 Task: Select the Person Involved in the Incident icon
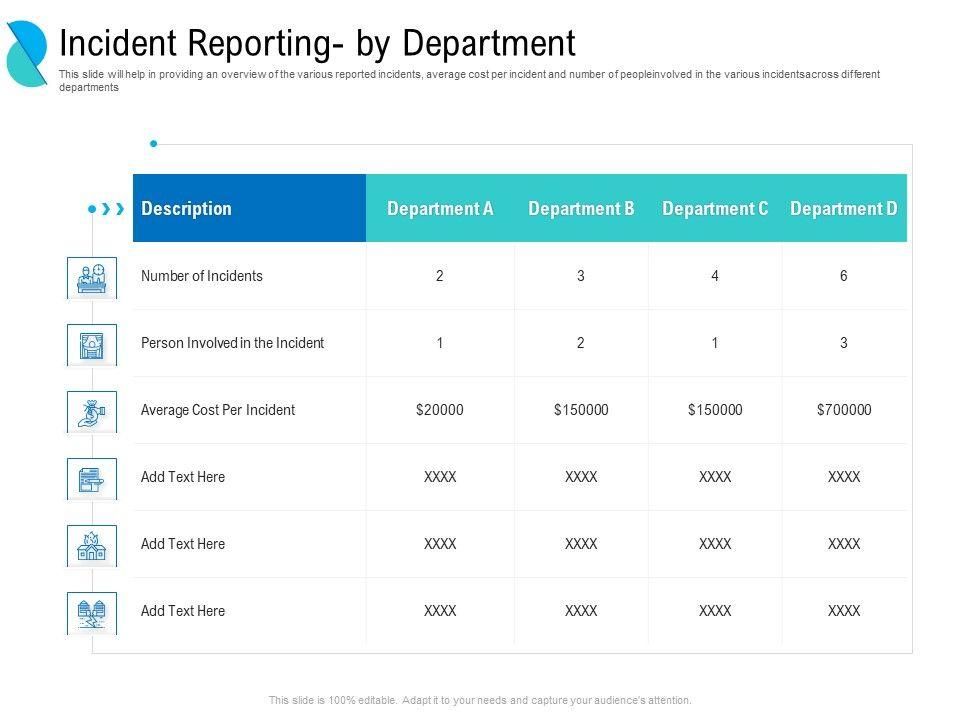pyautogui.click(x=92, y=343)
